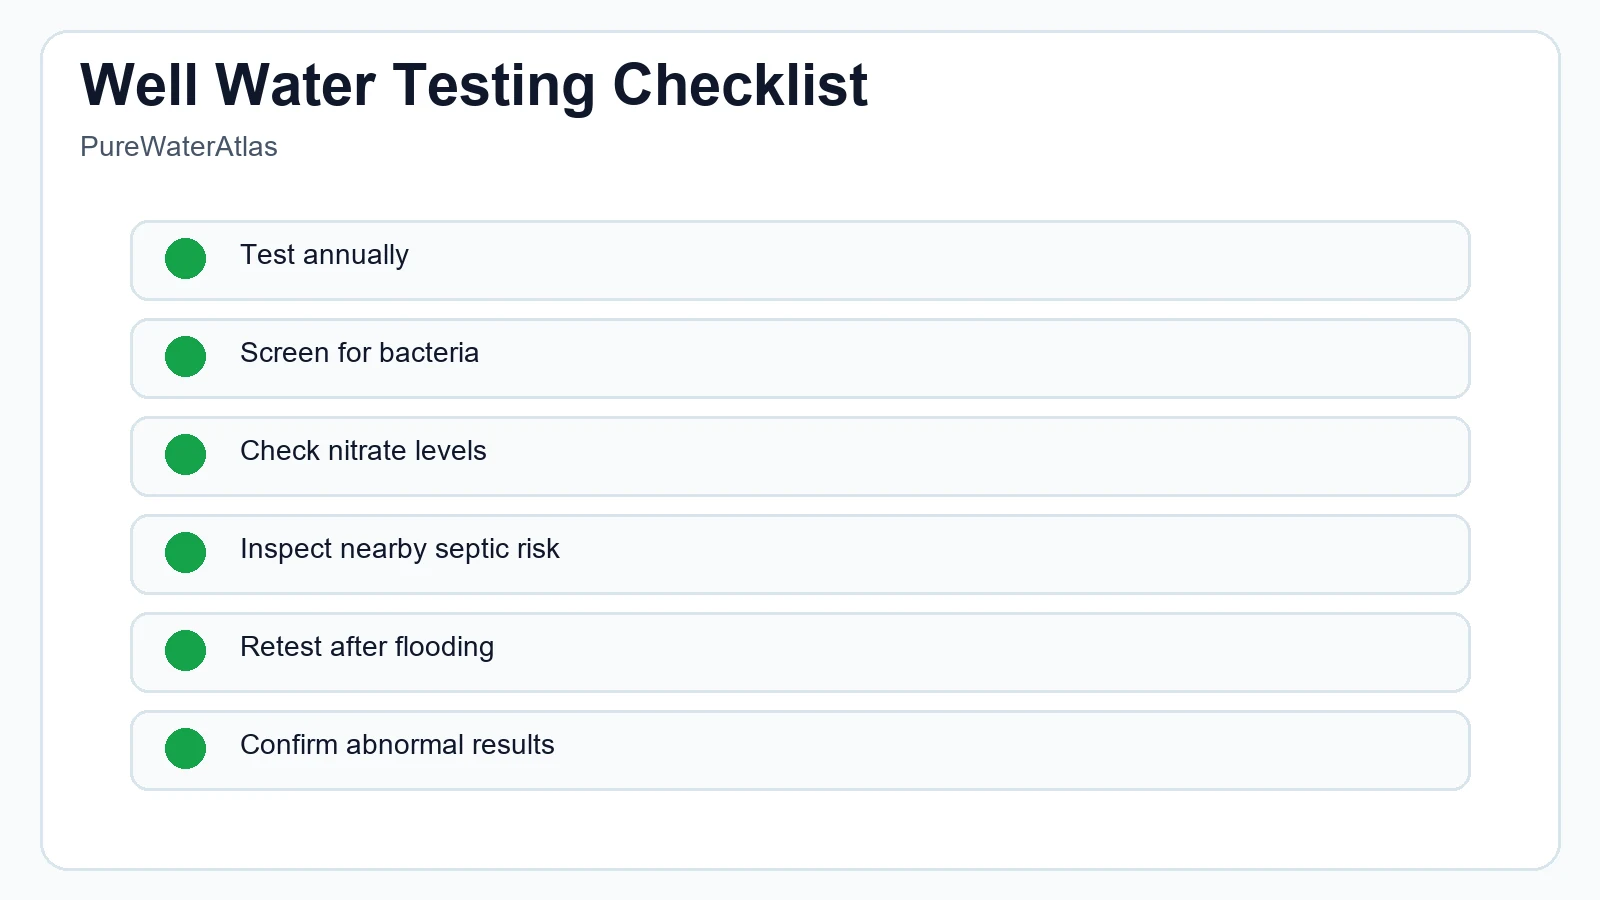Select the "Confirm abnormal results" label
1600x900 pixels.
[x=397, y=745]
